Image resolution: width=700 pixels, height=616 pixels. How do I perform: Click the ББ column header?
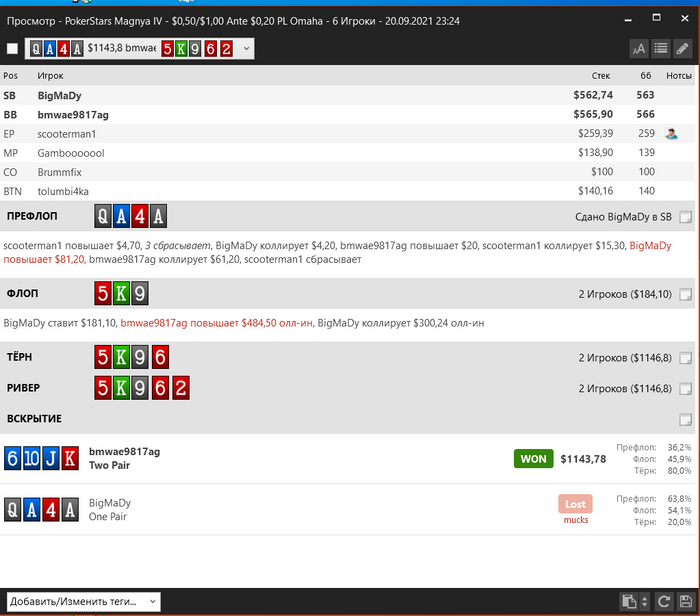(646, 75)
